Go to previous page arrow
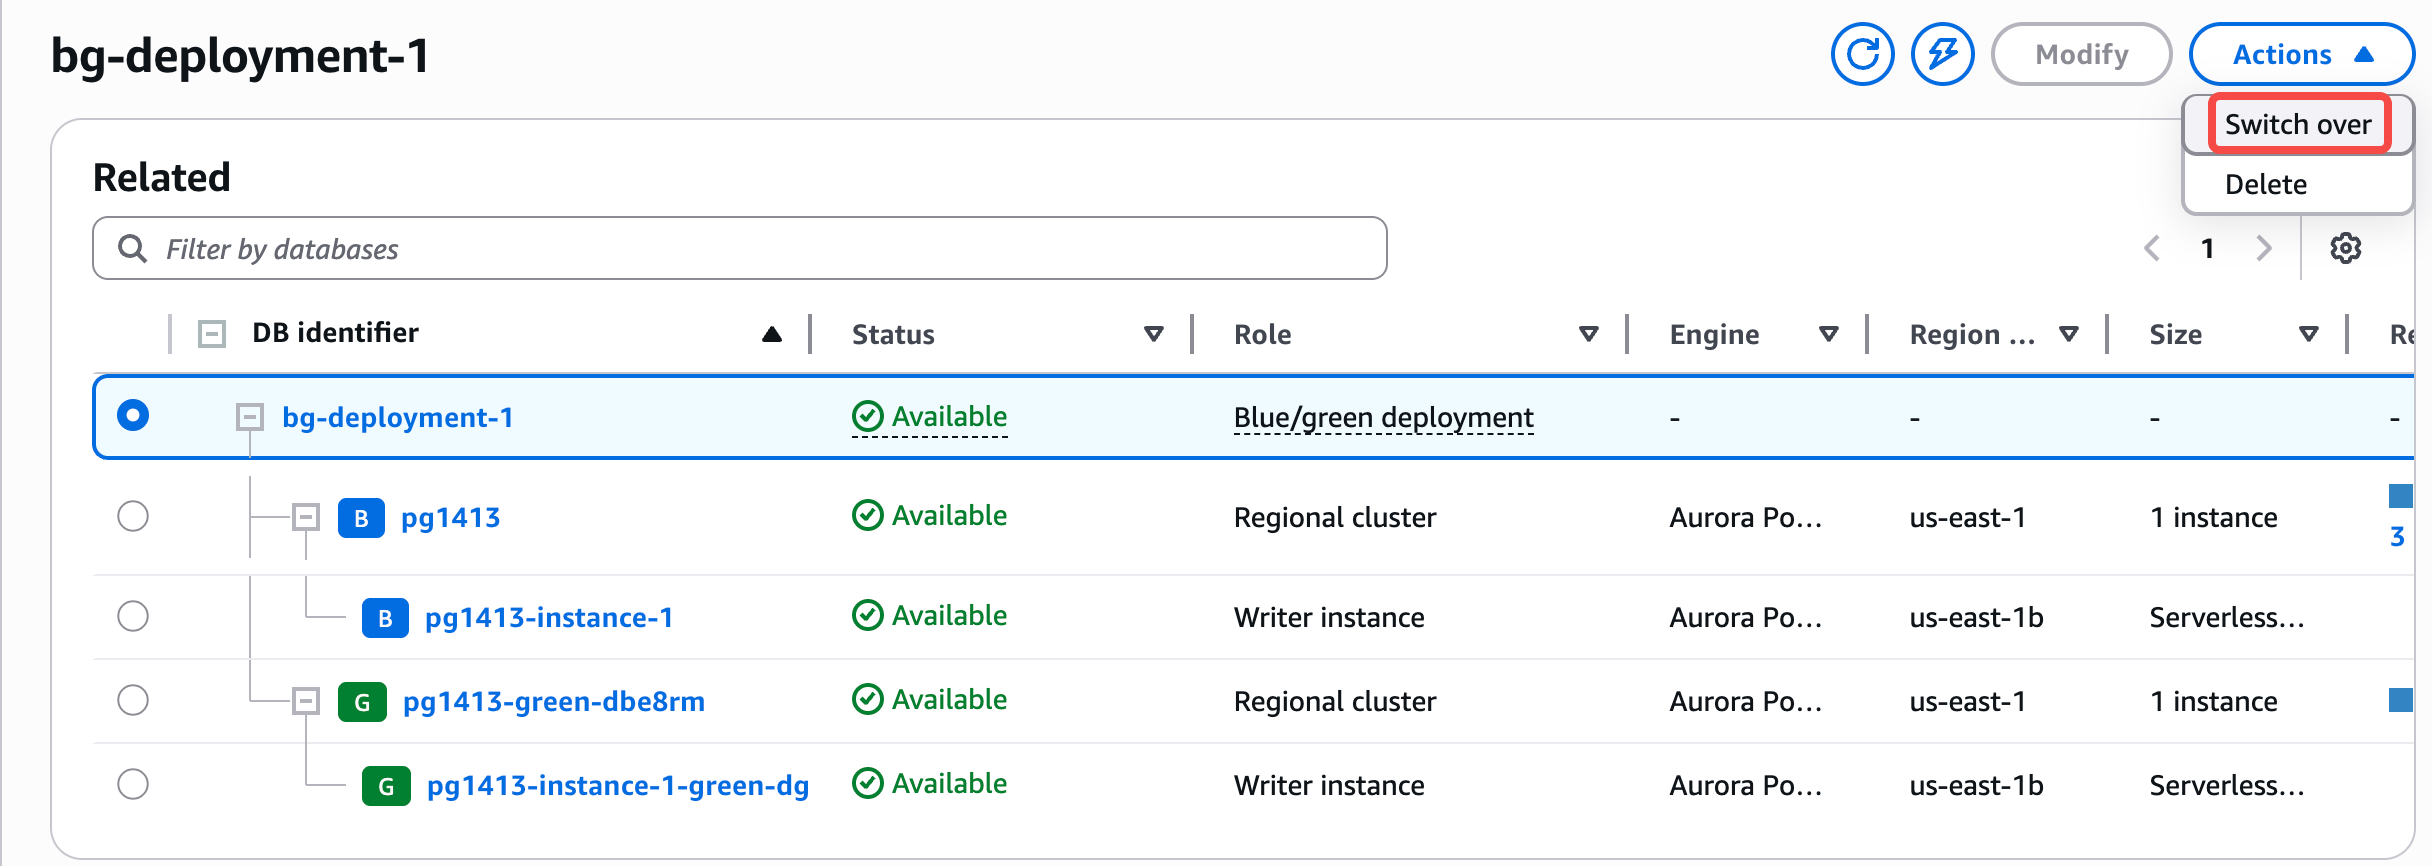 (x=2152, y=248)
